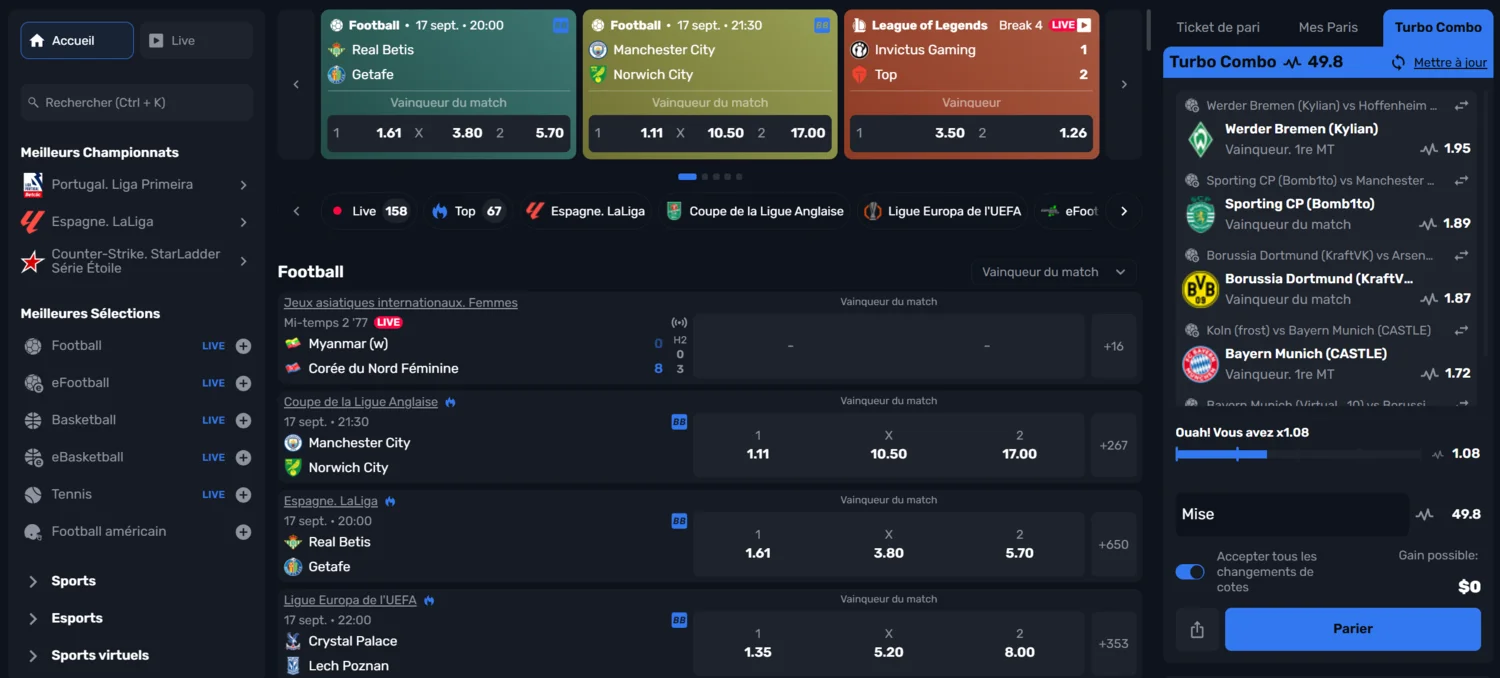Show next featured match in top carousel
Image resolution: width=1500 pixels, height=678 pixels.
[1124, 84]
